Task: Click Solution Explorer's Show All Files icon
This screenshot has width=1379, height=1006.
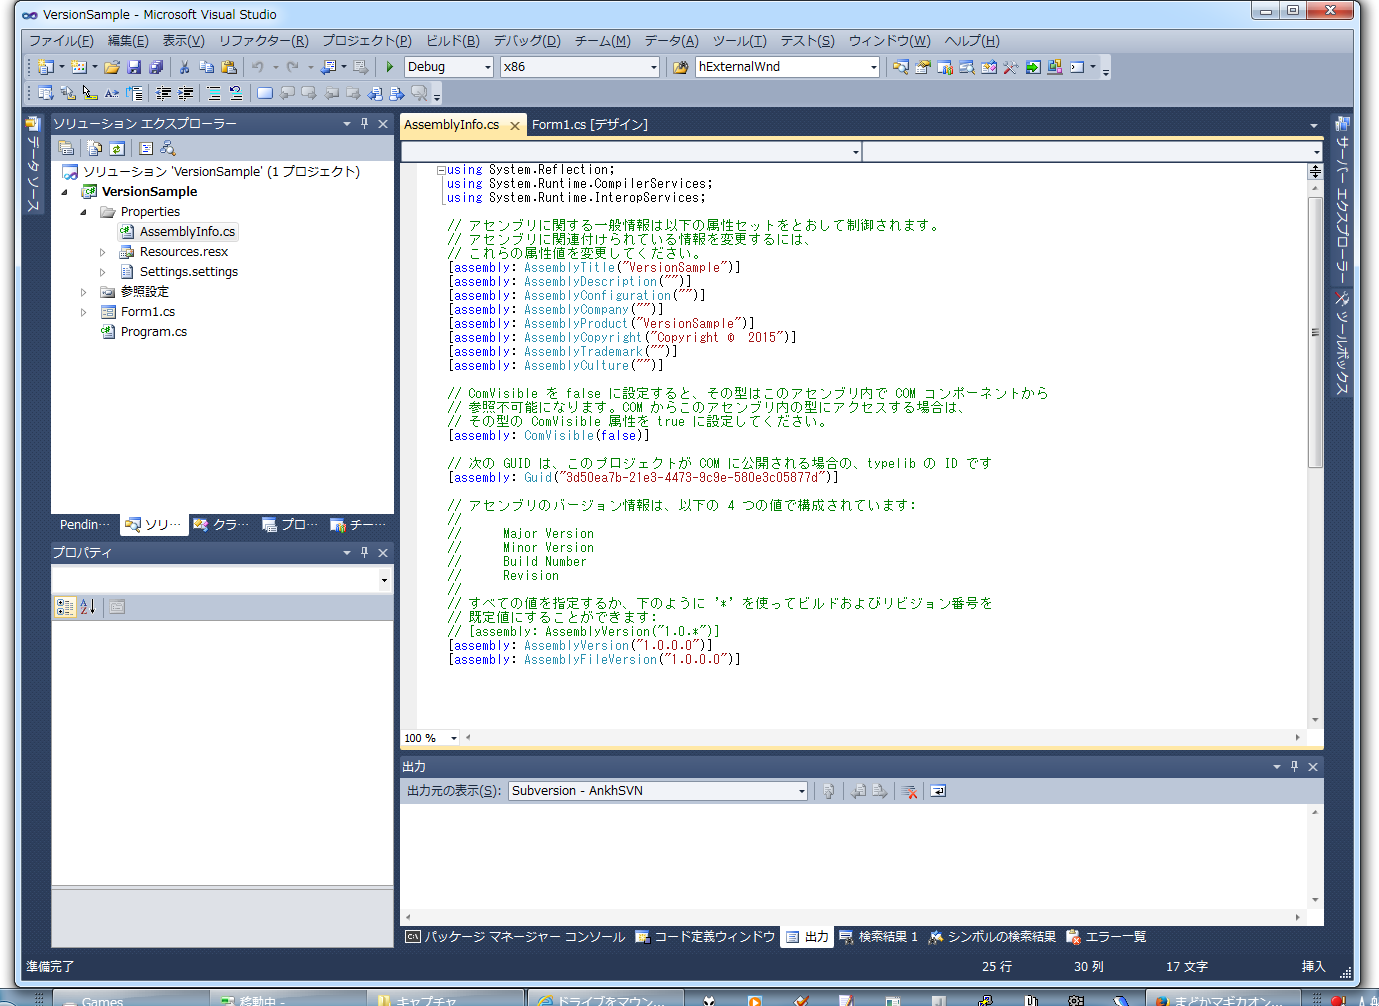Action: [95, 148]
